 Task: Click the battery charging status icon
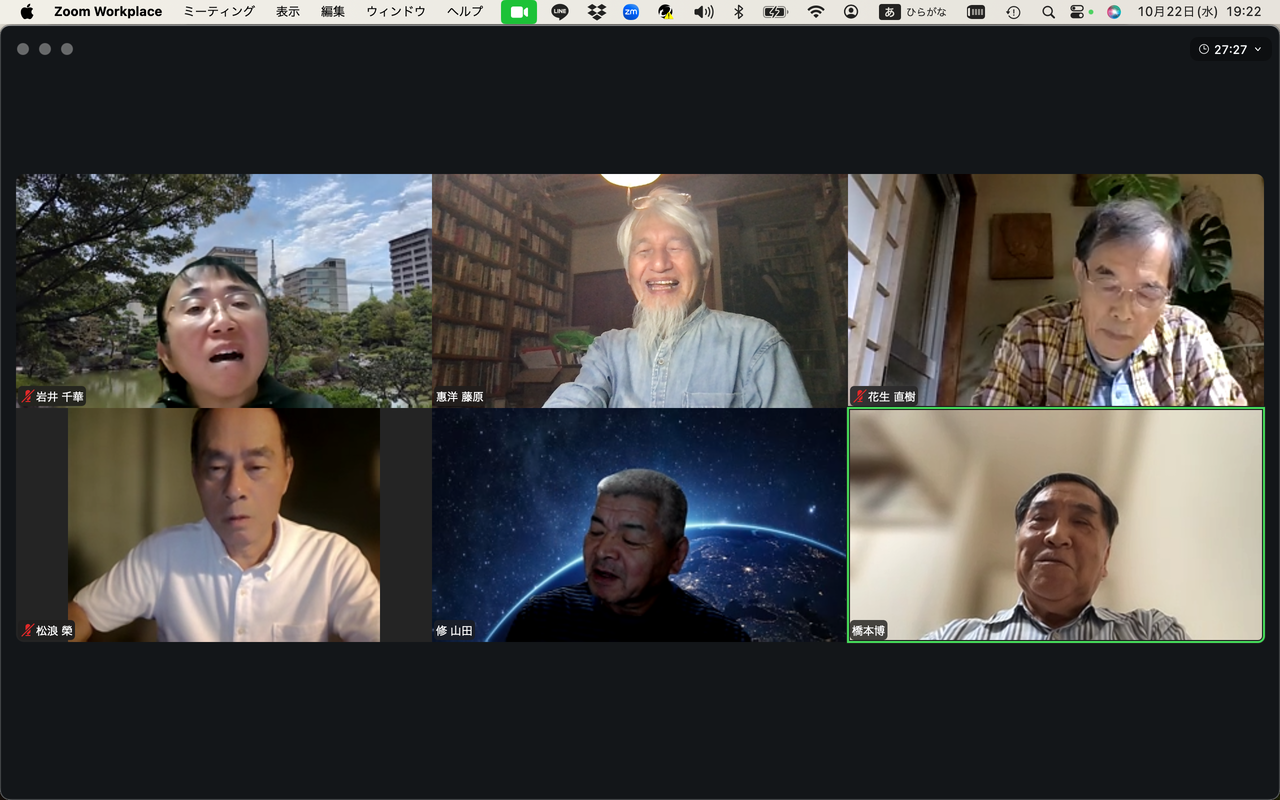tap(775, 12)
